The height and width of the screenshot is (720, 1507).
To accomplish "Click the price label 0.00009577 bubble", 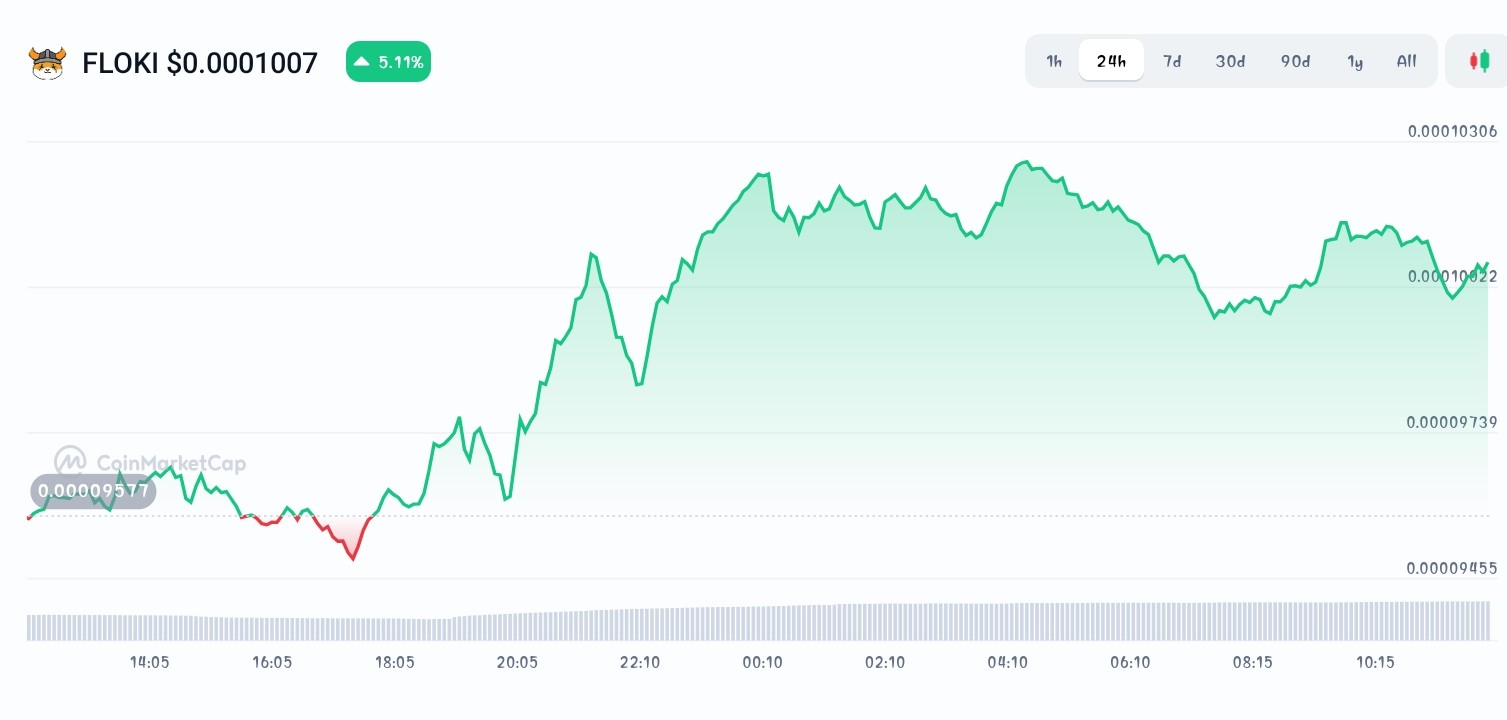I will point(92,491).
